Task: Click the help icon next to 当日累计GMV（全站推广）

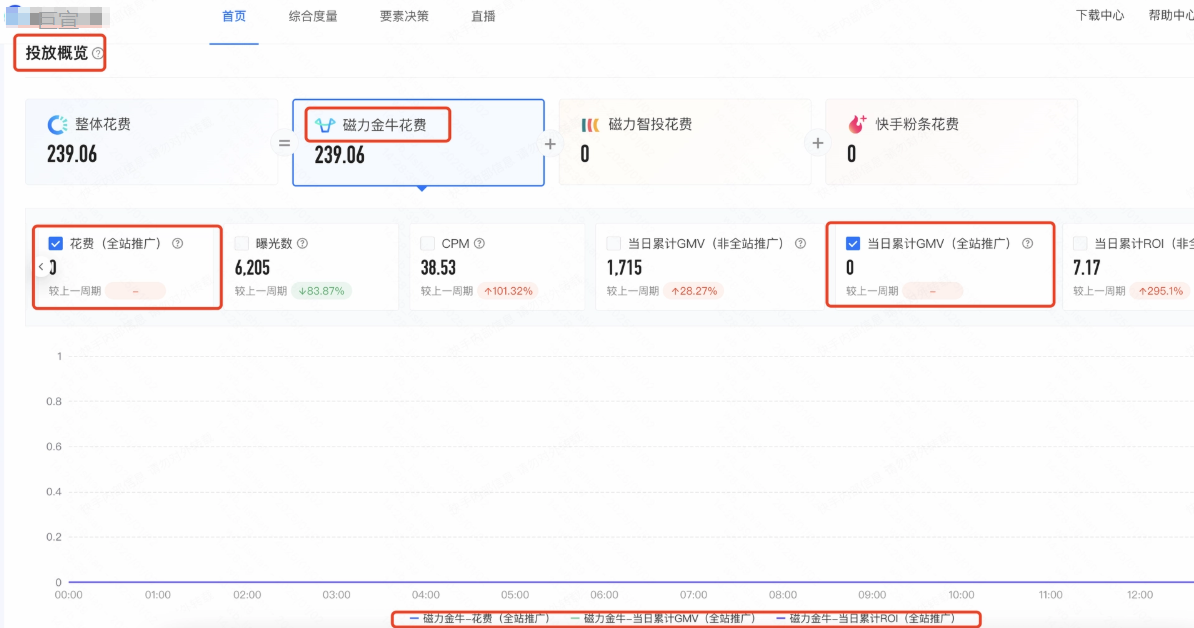Action: pos(1030,243)
